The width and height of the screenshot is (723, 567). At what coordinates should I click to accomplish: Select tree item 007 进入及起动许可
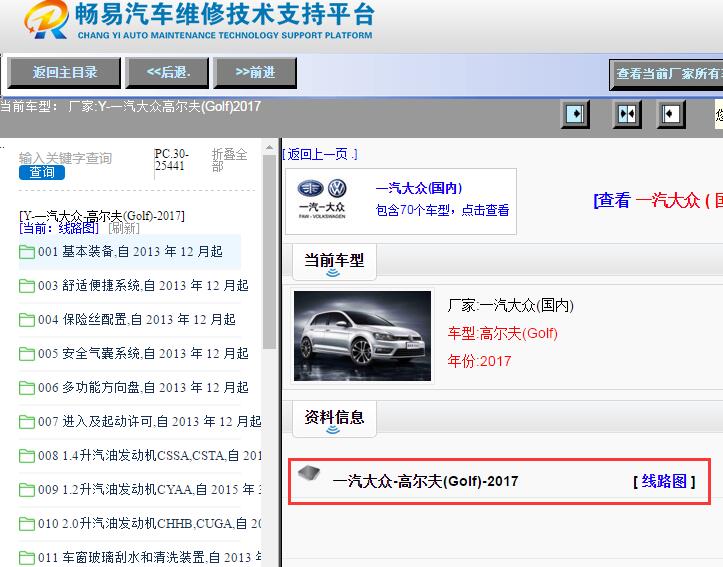point(149,422)
